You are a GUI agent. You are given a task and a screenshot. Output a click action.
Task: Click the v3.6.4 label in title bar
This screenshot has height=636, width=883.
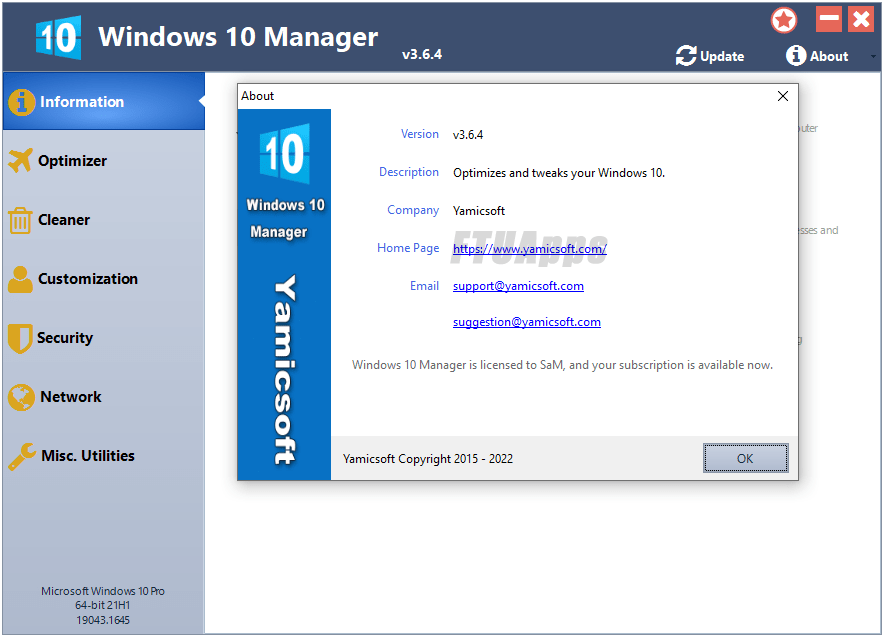tap(422, 55)
